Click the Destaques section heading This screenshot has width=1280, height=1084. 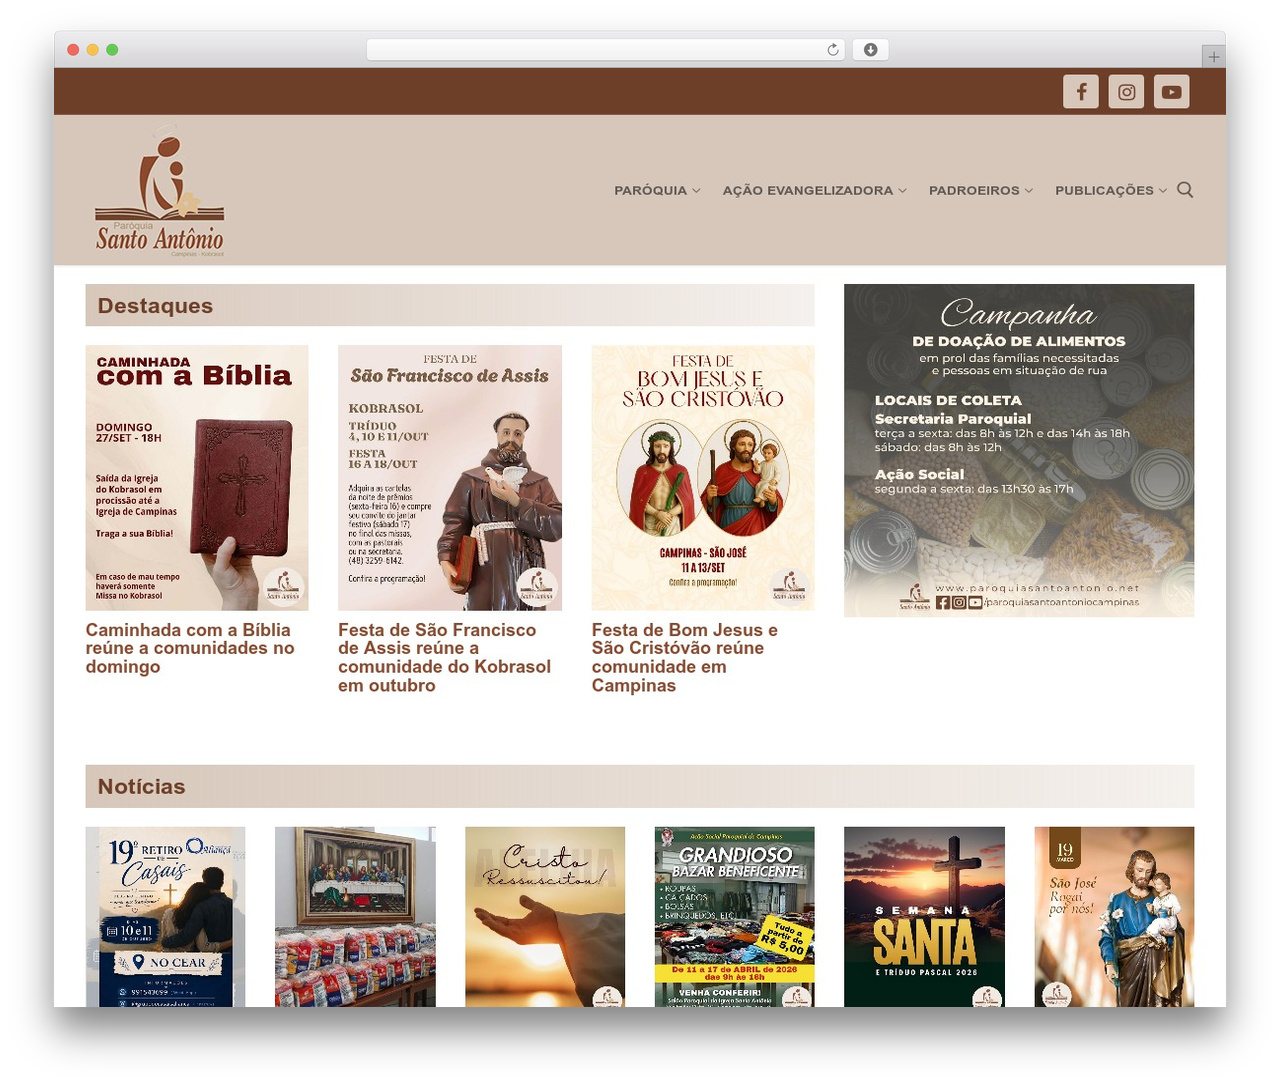tap(155, 306)
